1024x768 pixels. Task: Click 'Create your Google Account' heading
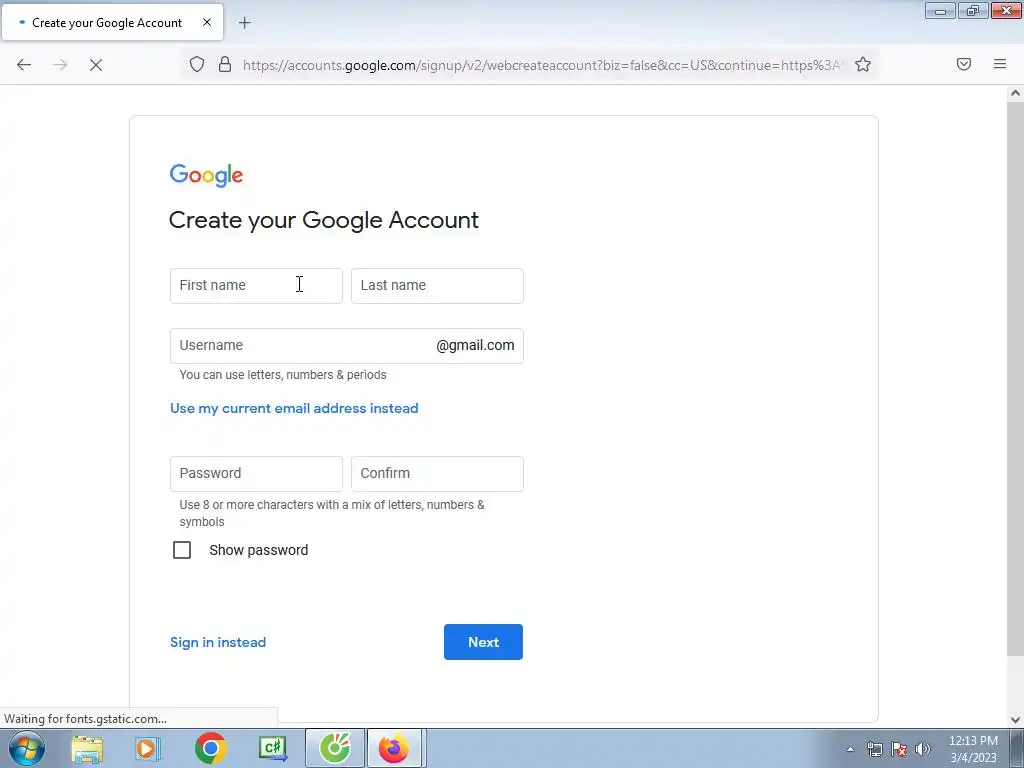(324, 220)
